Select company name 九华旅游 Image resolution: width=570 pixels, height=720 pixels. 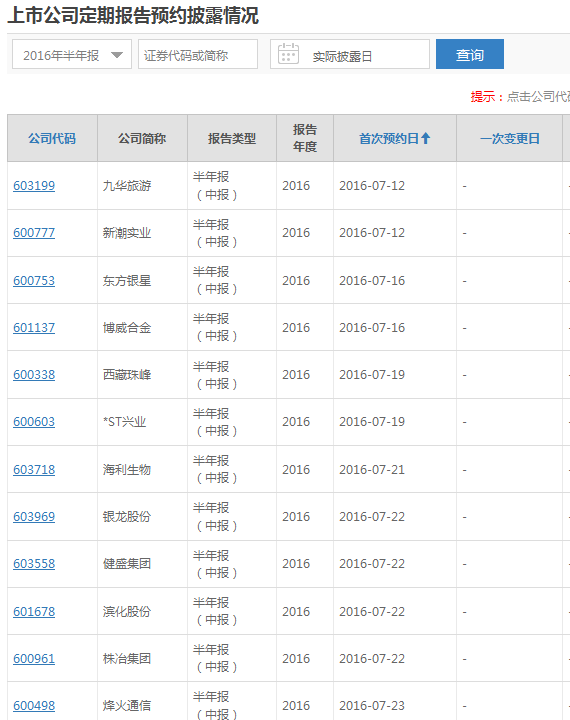point(127,186)
